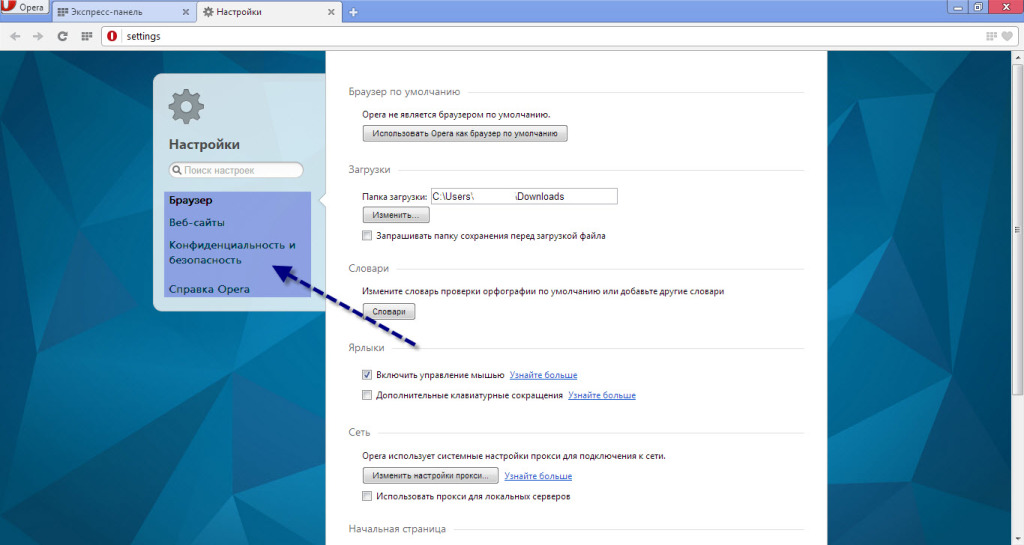The image size is (1024, 545).
Task: Open Узнайте больше link for keyboard shortcuts
Action: [601, 396]
